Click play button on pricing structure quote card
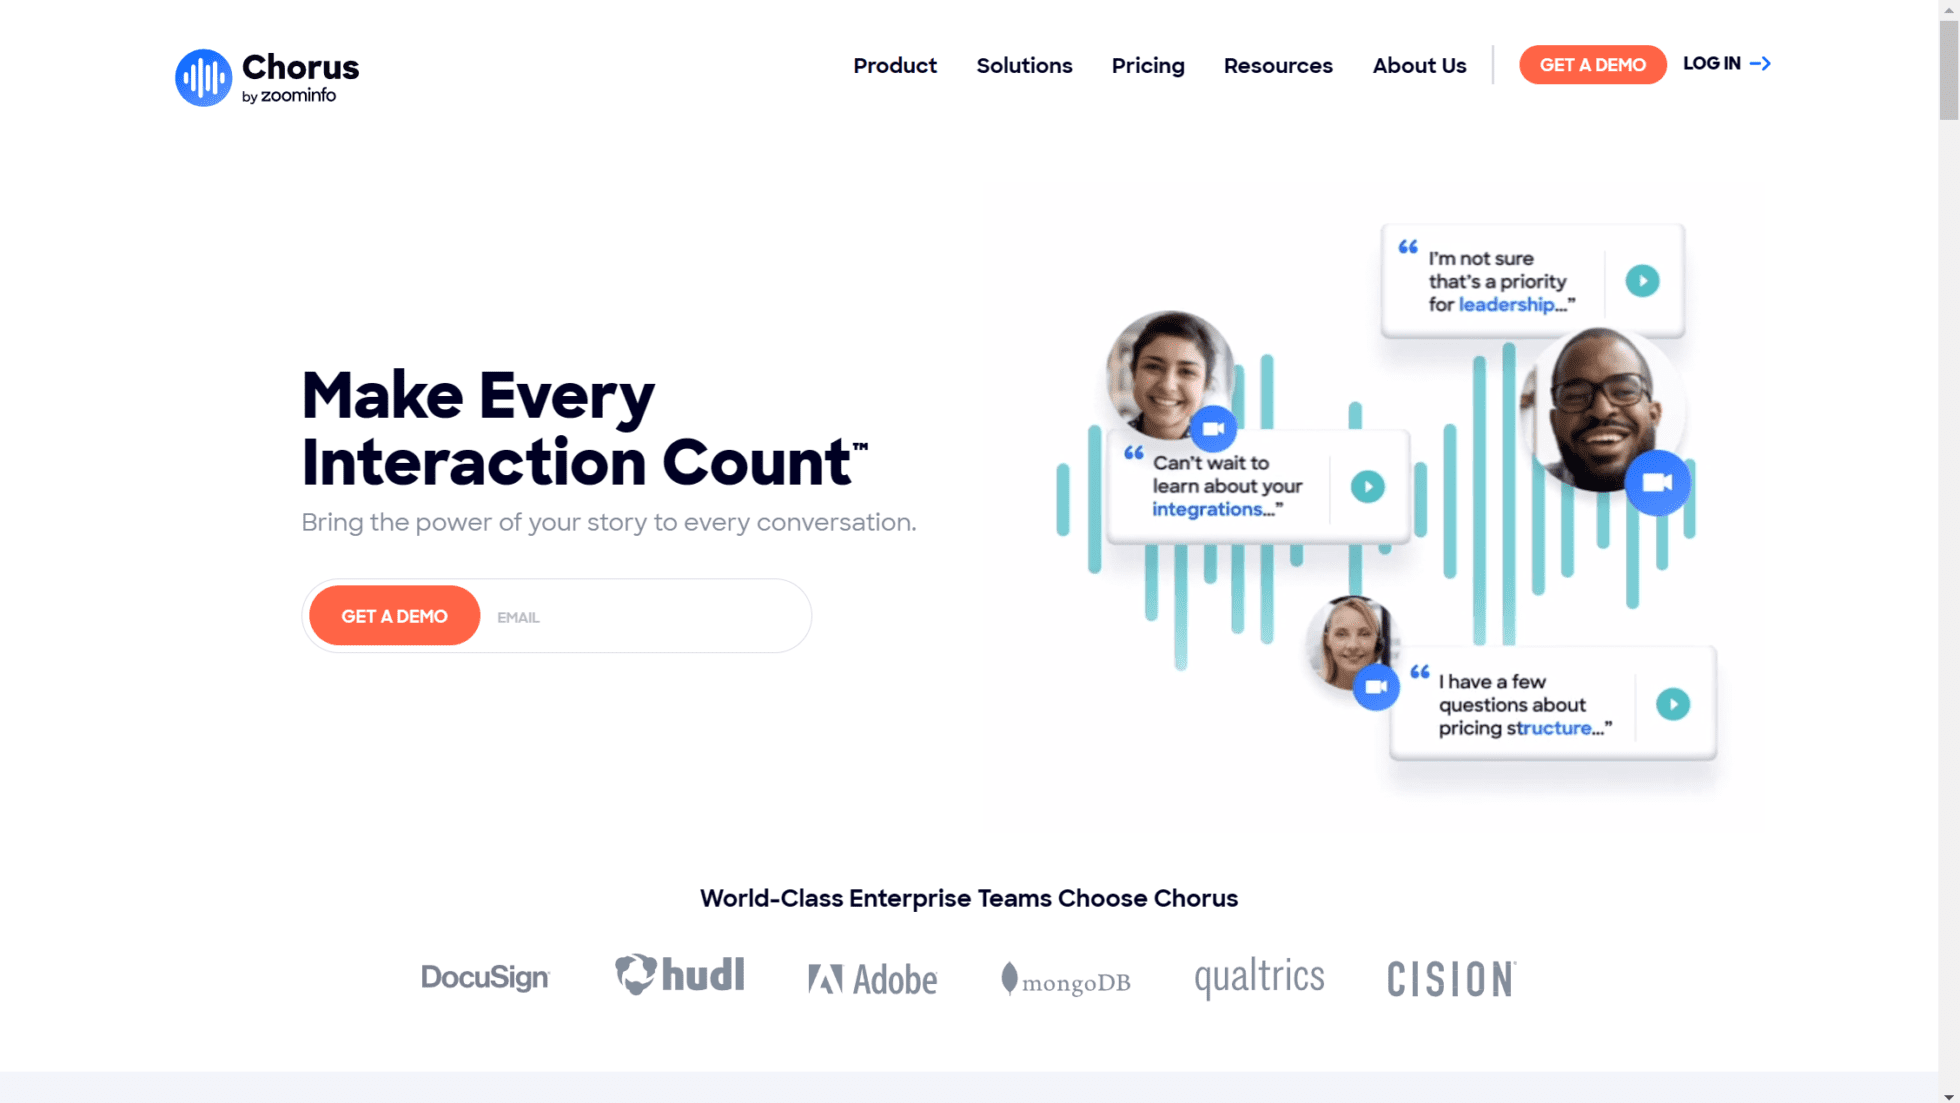 pyautogui.click(x=1673, y=703)
